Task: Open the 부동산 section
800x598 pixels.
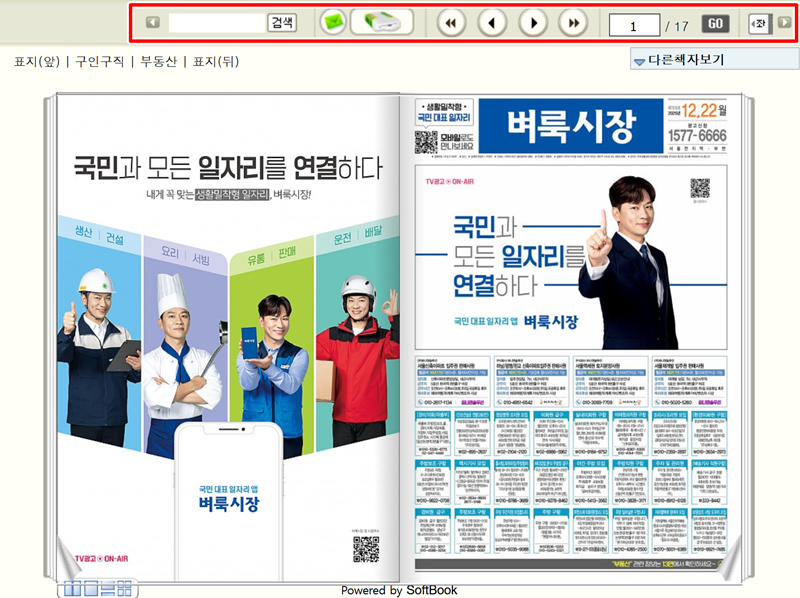Action: [159, 62]
